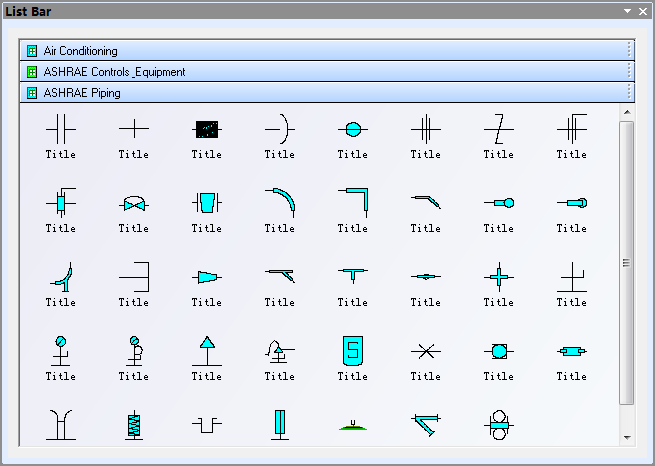Select the cyan S-trap rectangle symbol

coord(352,350)
